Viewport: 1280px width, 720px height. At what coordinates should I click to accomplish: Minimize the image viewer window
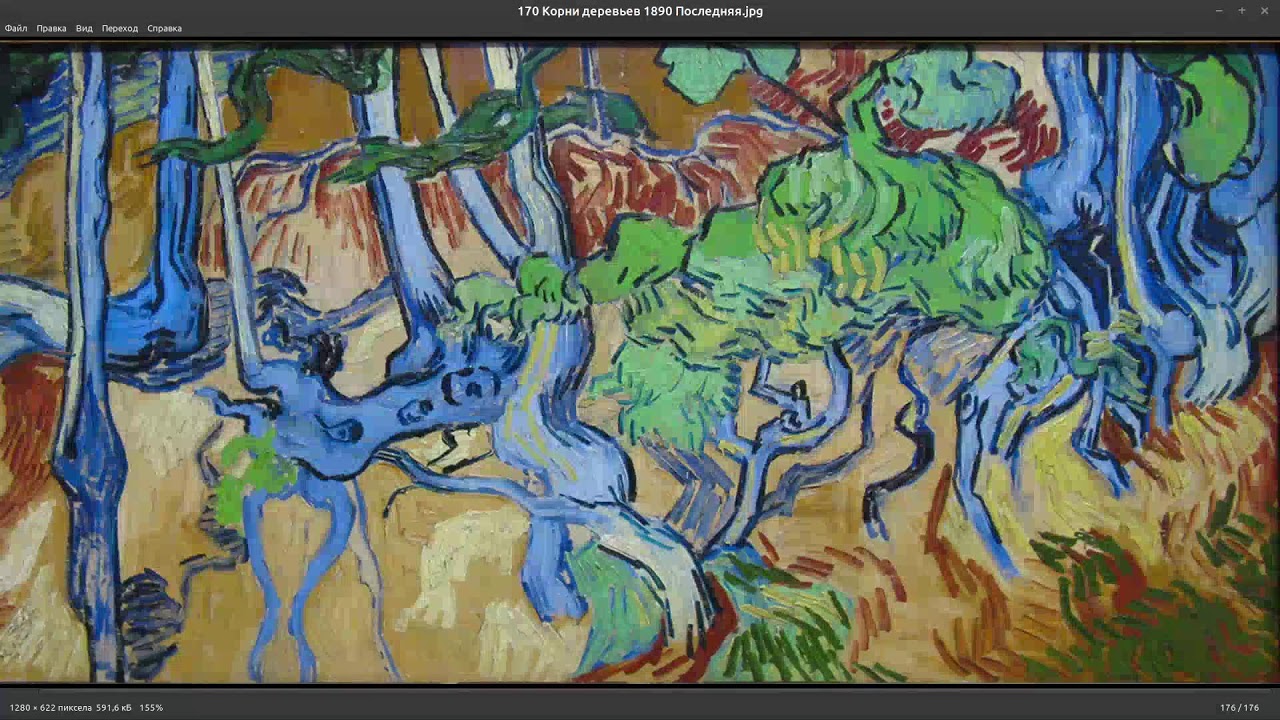coord(1219,11)
